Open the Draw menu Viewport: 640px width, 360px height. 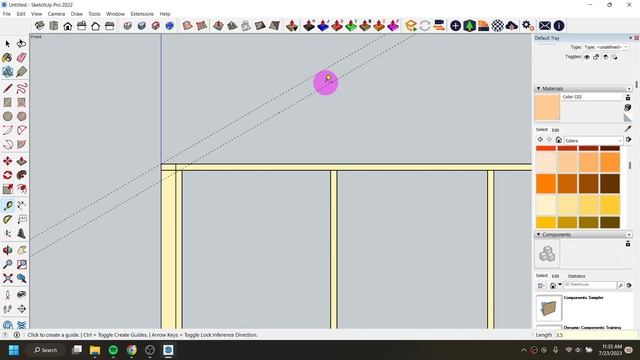77,14
